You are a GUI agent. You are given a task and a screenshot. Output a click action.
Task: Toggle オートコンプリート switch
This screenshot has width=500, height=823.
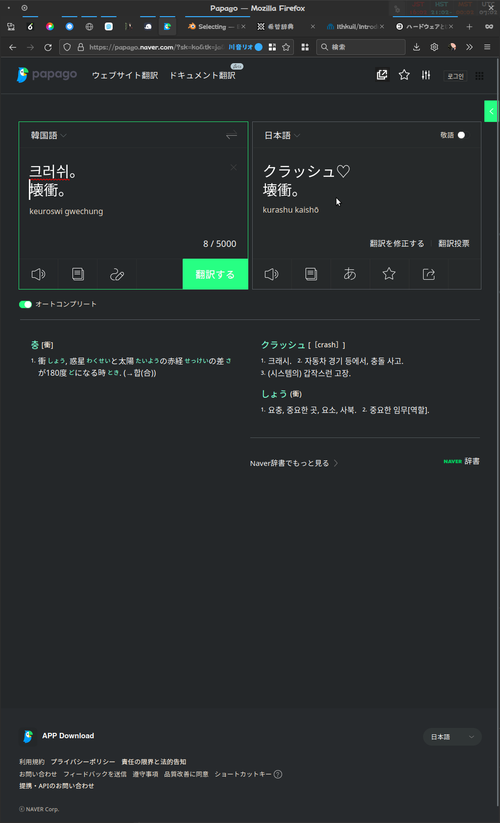pos(25,304)
